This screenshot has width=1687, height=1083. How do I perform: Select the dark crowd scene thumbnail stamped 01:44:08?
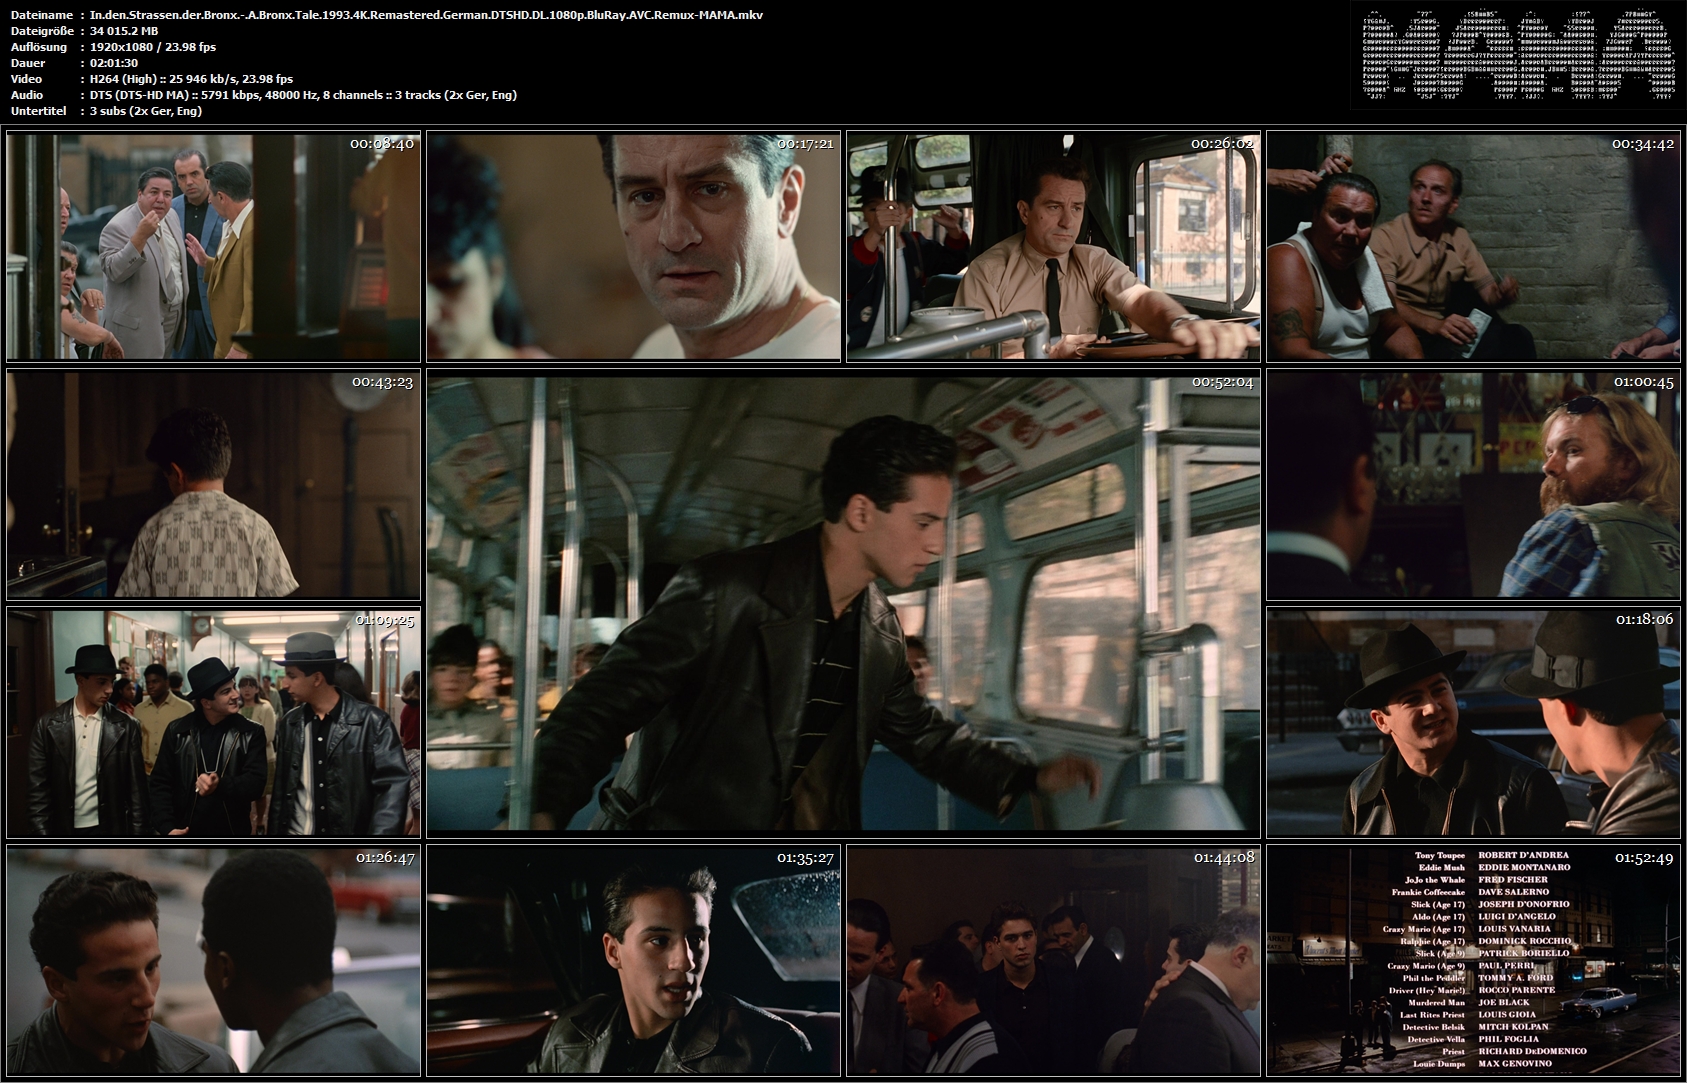[1054, 960]
